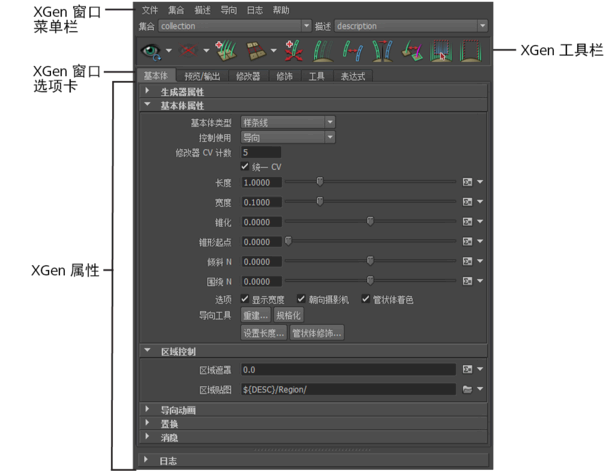The width and height of the screenshot is (606, 471).
Task: Click the 设置长度... button
Action: point(264,333)
